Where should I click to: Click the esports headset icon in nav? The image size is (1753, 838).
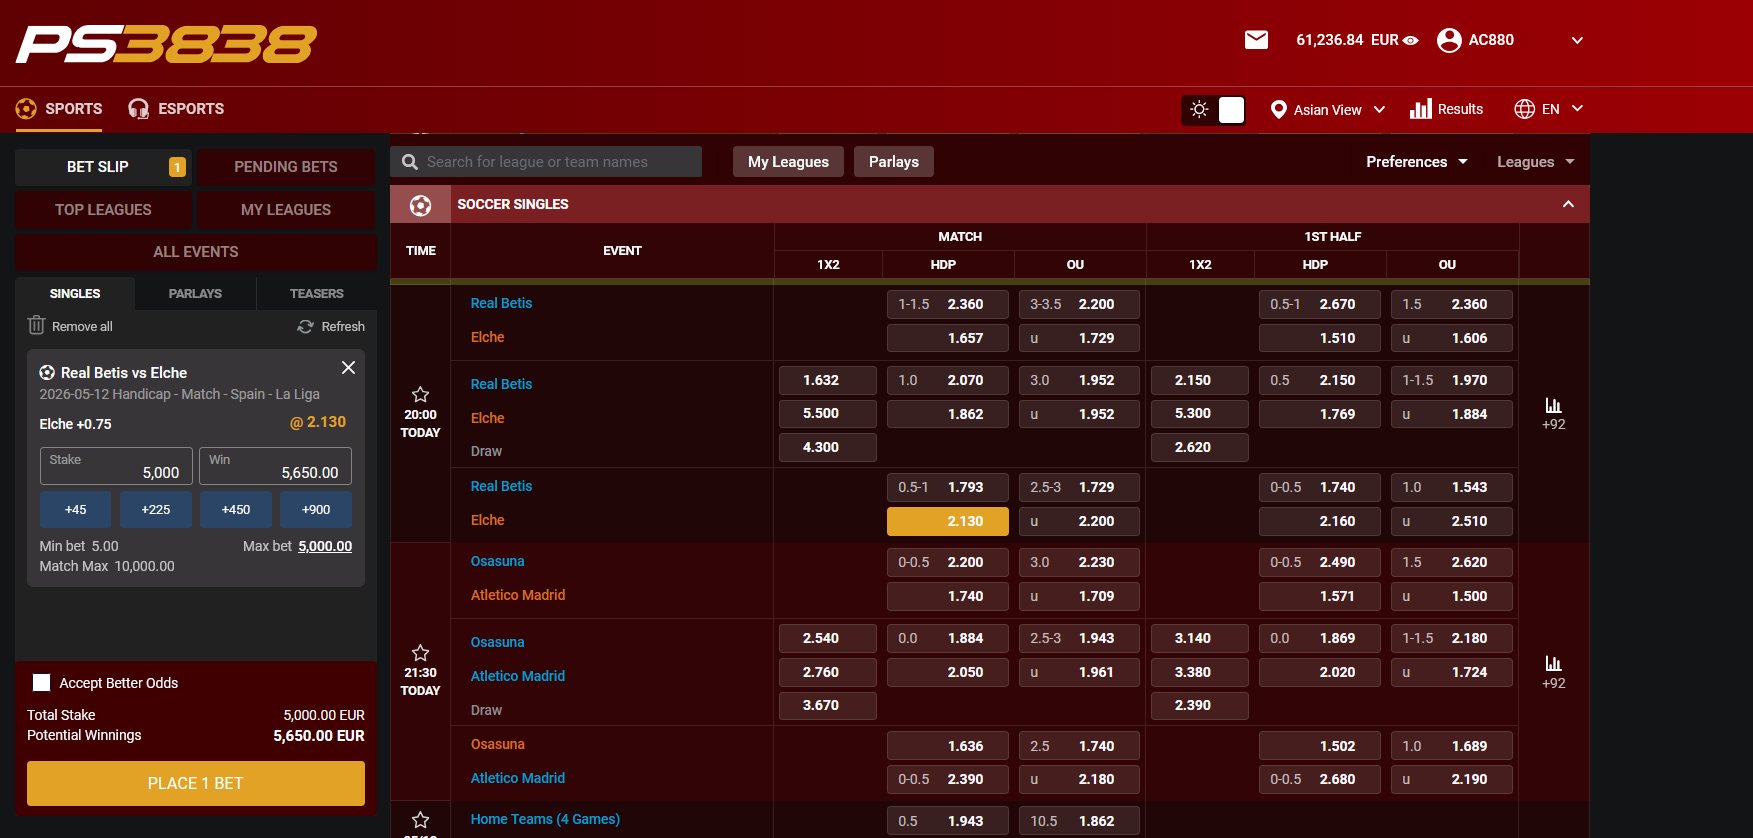[x=139, y=109]
